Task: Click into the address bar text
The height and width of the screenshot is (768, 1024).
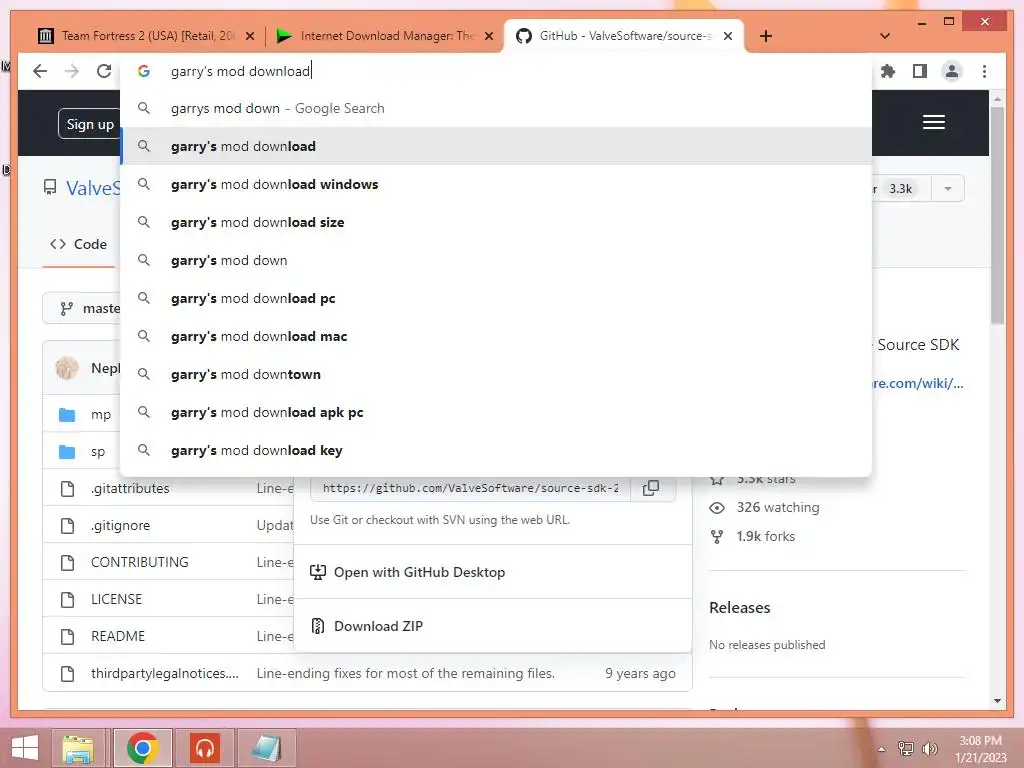Action: tap(240, 71)
